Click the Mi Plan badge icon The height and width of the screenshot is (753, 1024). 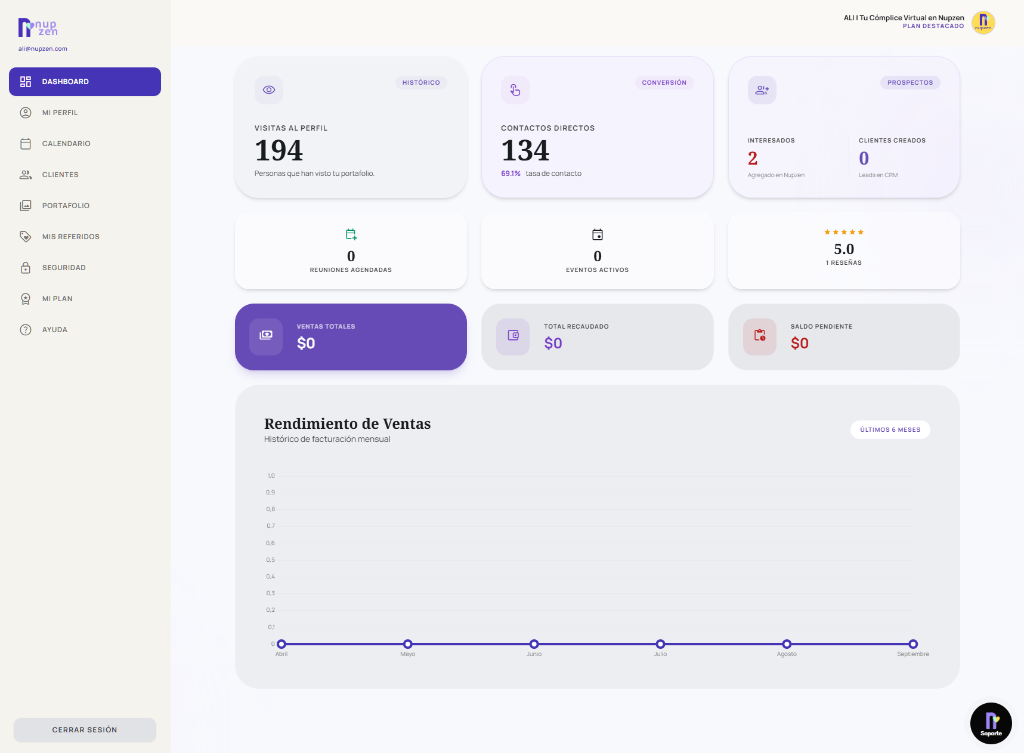[25, 298]
